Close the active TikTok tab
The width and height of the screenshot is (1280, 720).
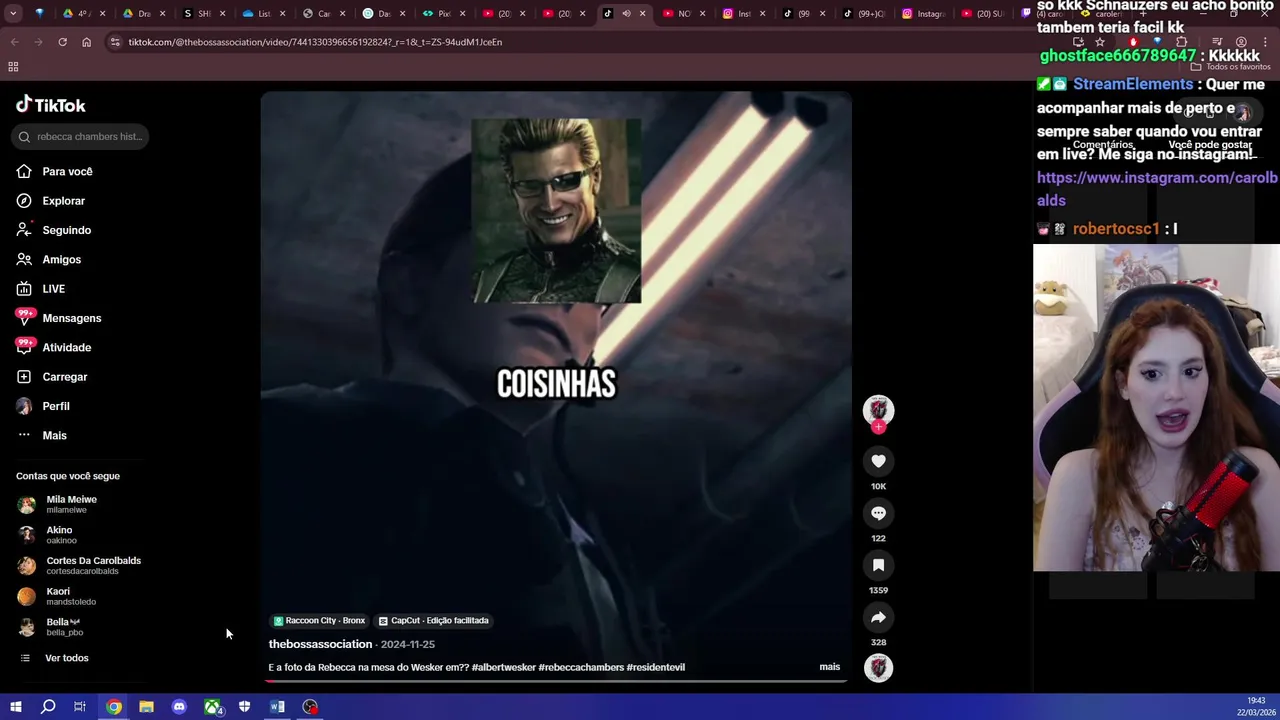pyautogui.click(x=643, y=14)
